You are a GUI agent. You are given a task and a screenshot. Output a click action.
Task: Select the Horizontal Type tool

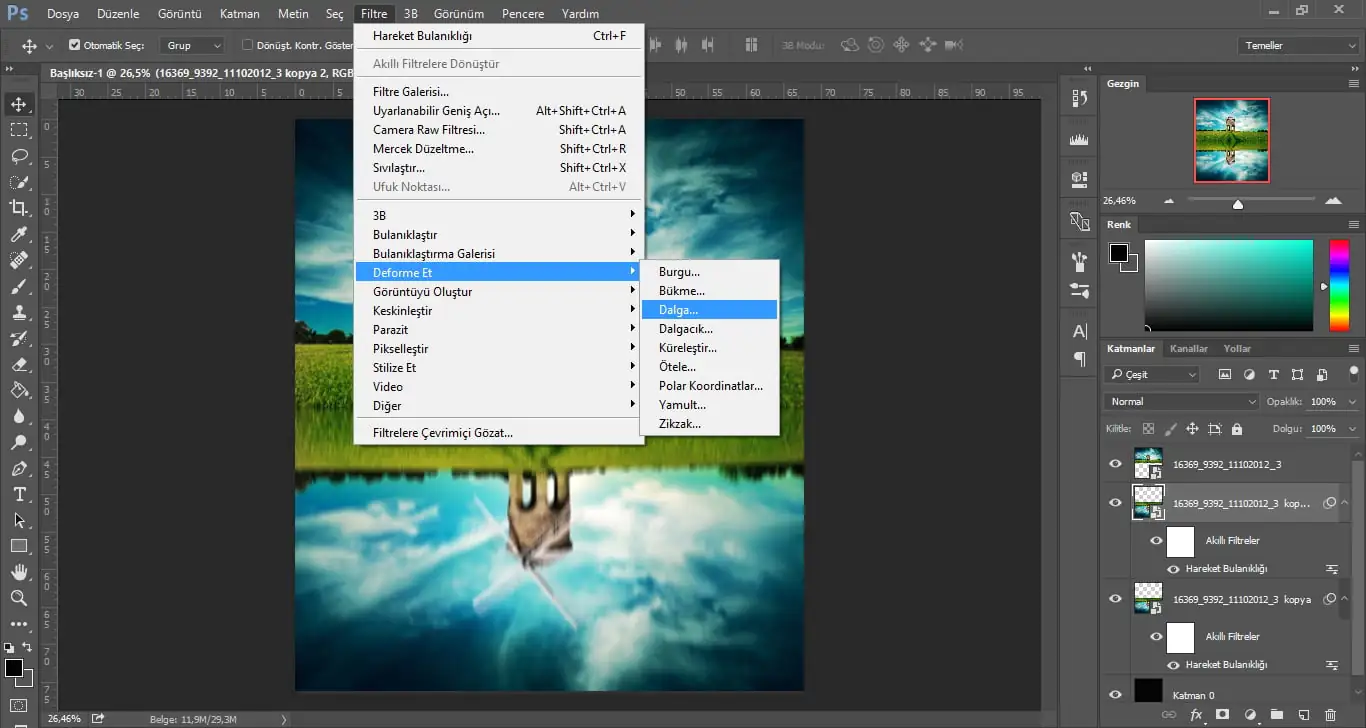point(19,494)
